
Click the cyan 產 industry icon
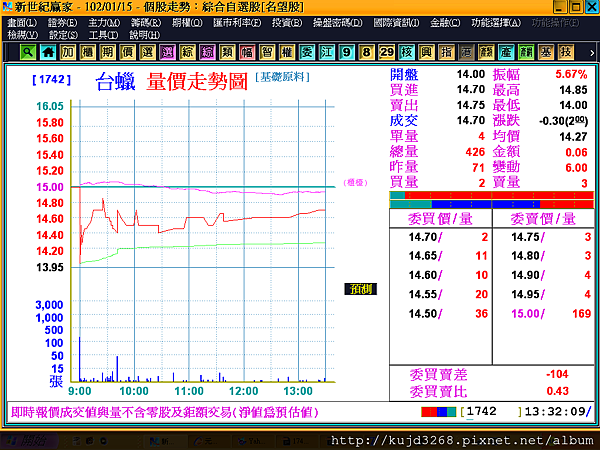coord(506,52)
